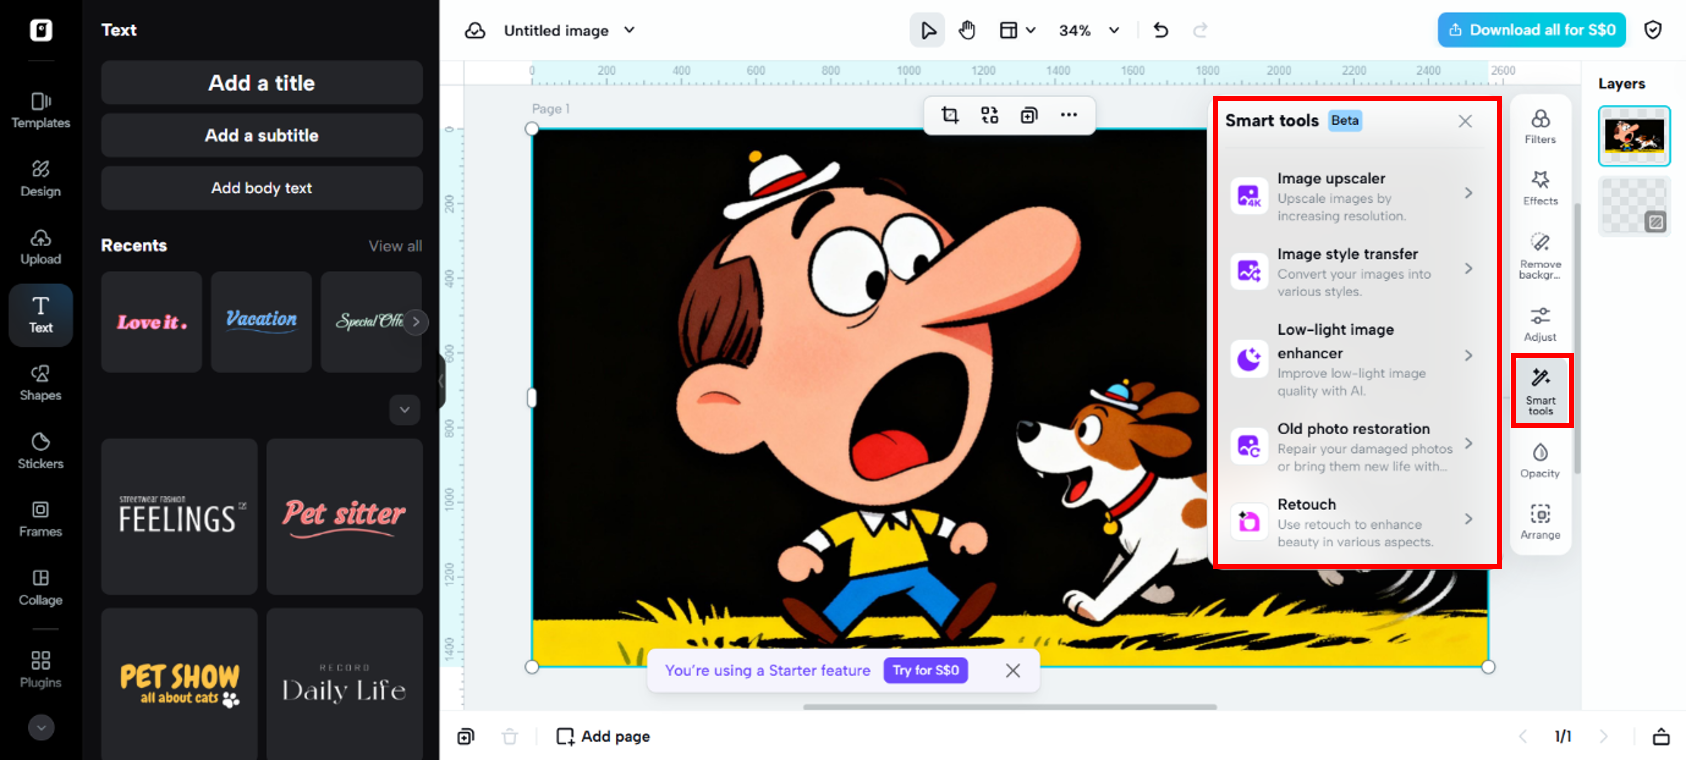Open the Plugins sidebar panel
The height and width of the screenshot is (761, 1703).
pyautogui.click(x=41, y=669)
